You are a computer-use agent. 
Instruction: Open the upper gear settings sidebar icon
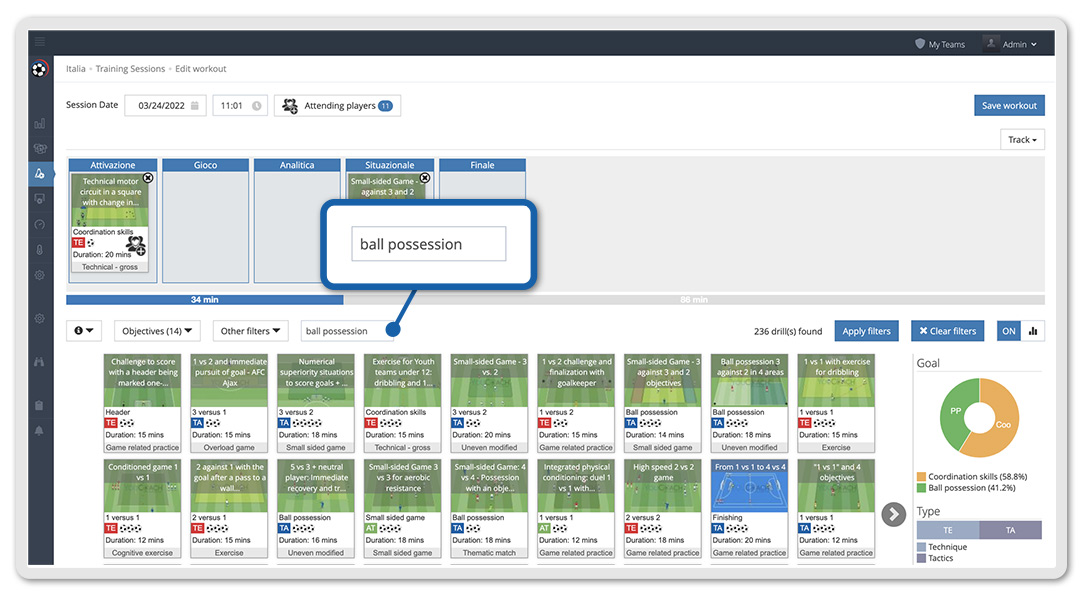click(x=40, y=275)
